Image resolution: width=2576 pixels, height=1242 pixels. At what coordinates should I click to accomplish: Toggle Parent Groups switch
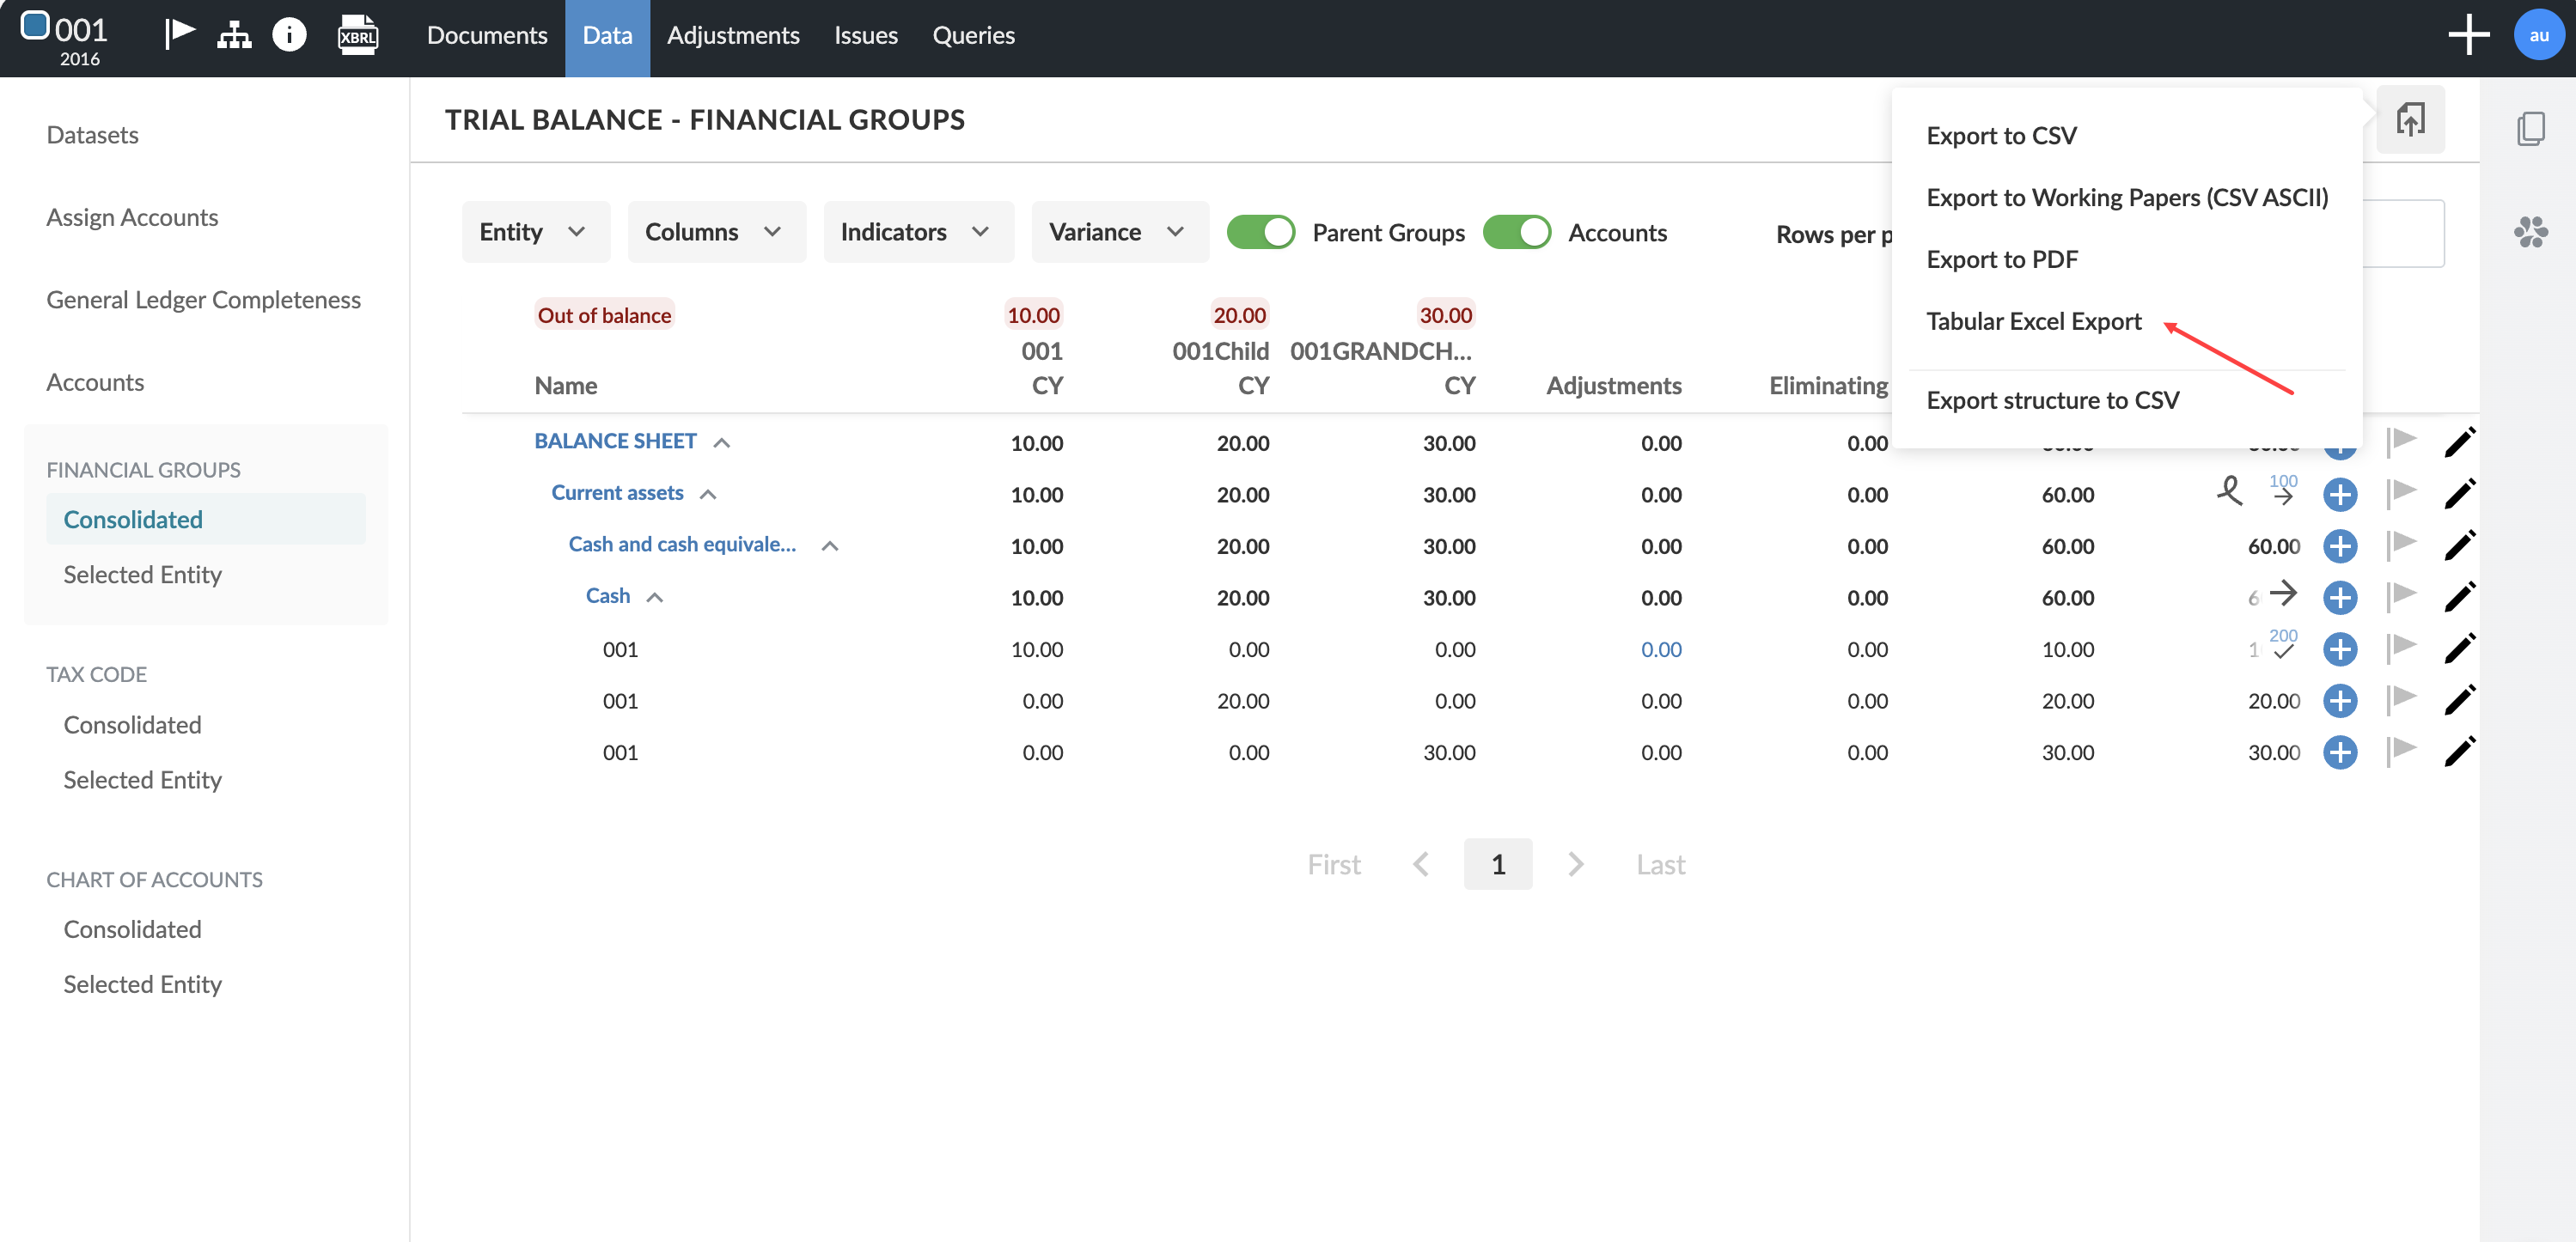(x=1260, y=232)
